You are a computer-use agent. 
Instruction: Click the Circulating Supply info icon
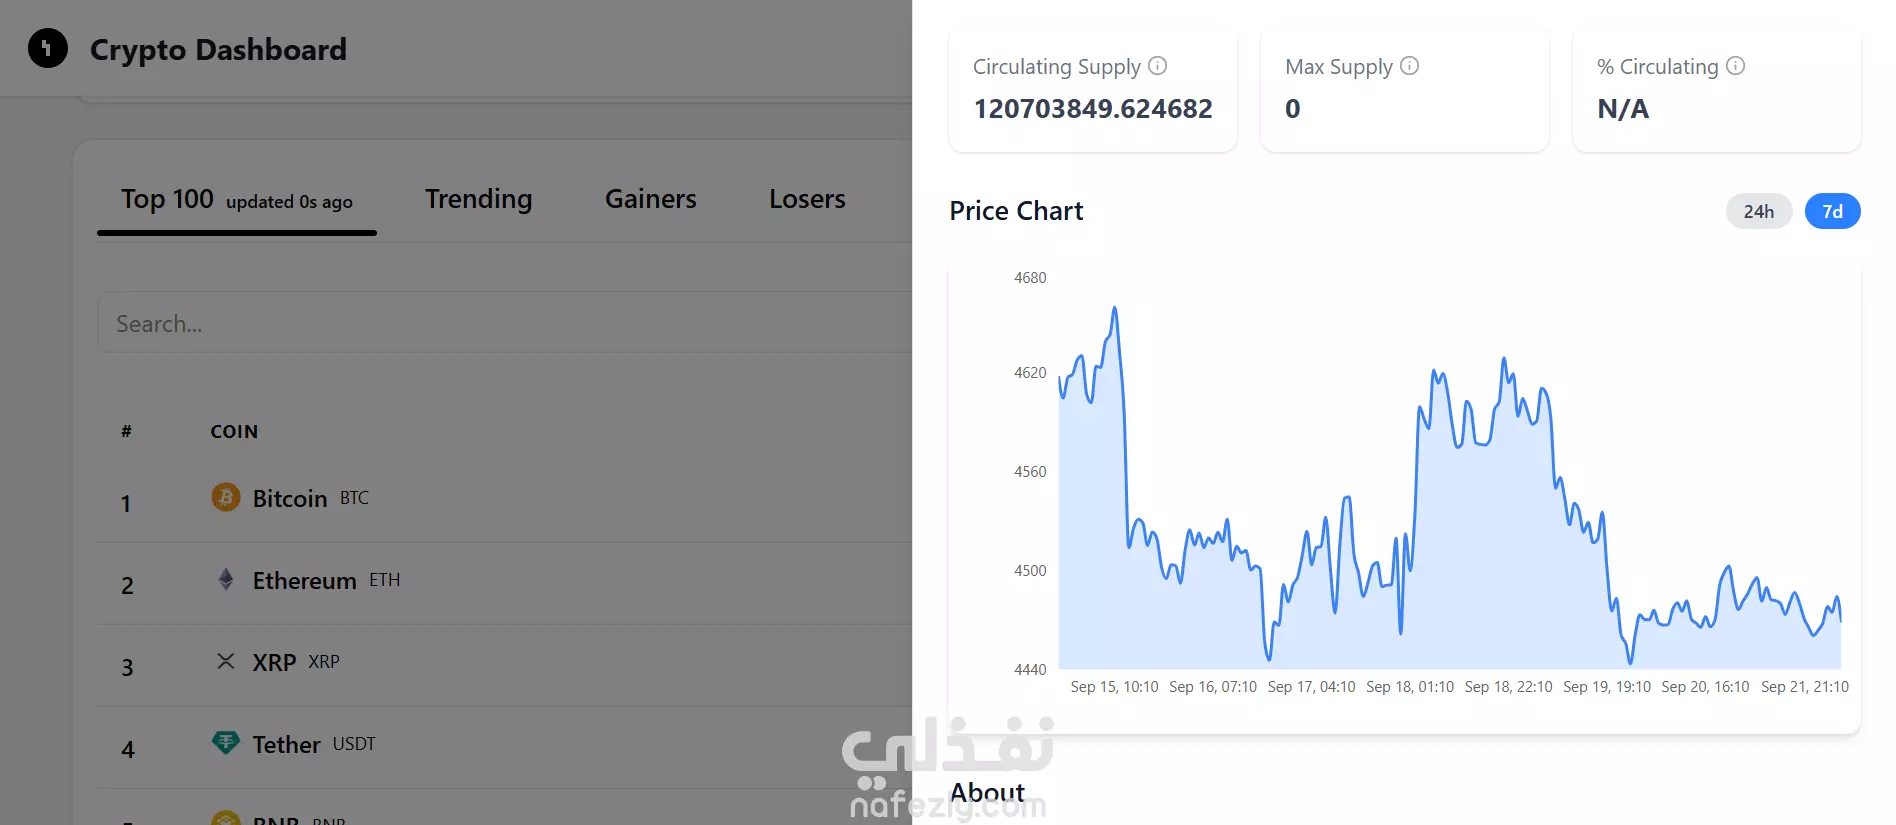click(x=1158, y=66)
